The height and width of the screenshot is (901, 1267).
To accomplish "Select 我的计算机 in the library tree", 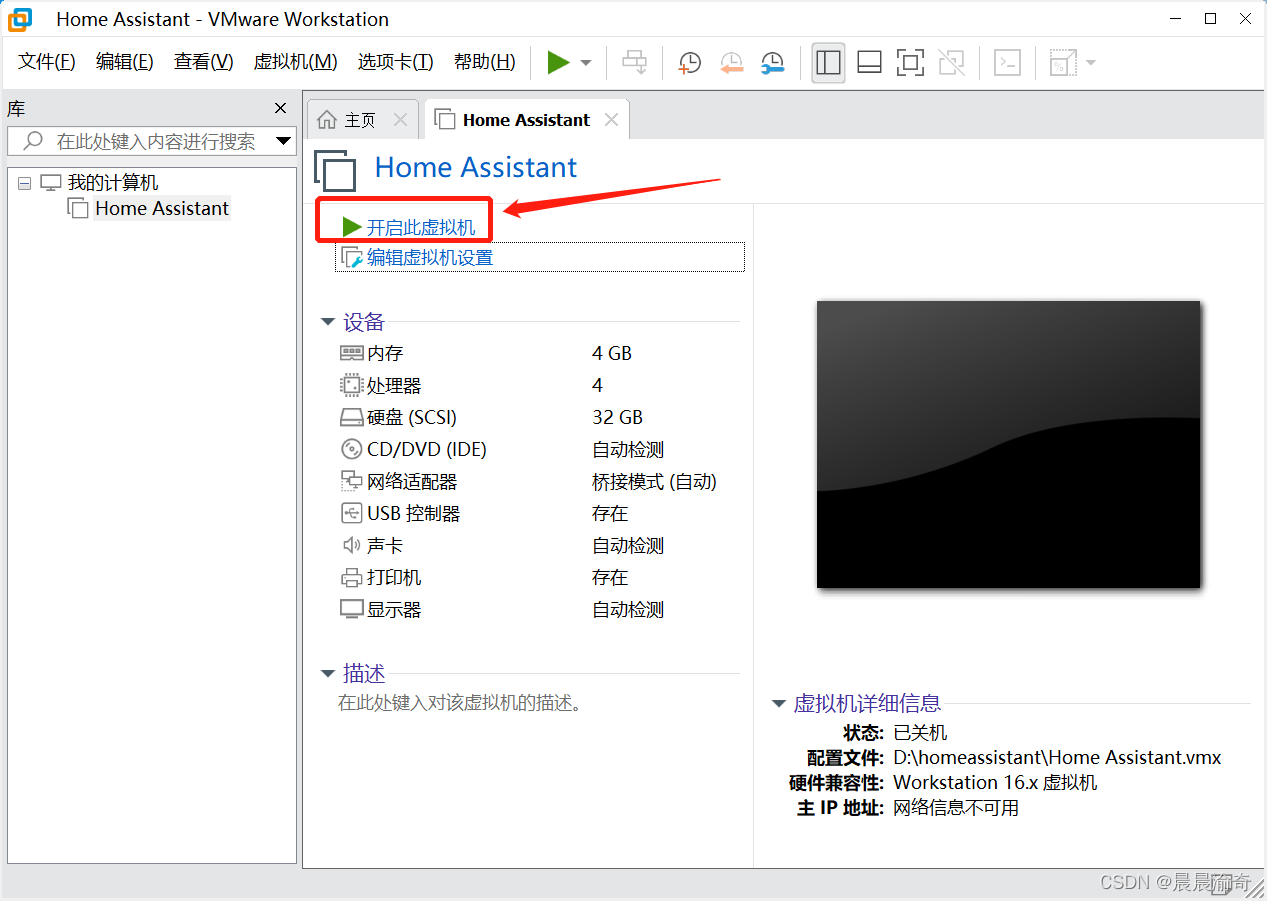I will click(113, 183).
